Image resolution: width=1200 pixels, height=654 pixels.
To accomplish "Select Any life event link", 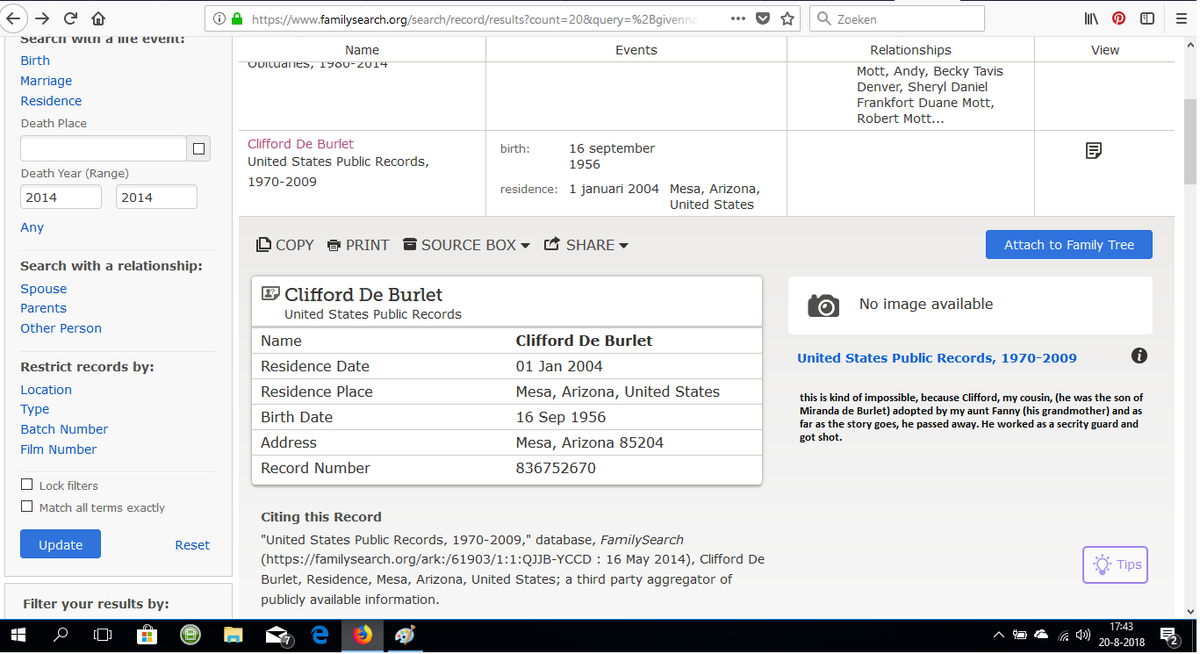I will pyautogui.click(x=32, y=228).
